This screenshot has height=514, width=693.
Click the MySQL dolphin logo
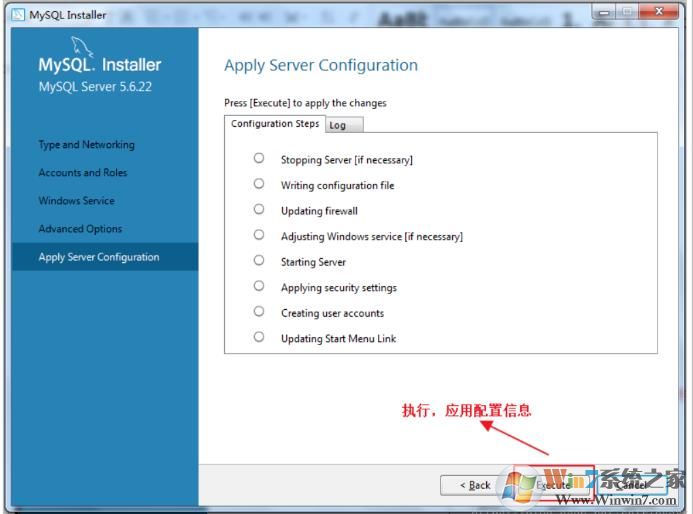(82, 47)
